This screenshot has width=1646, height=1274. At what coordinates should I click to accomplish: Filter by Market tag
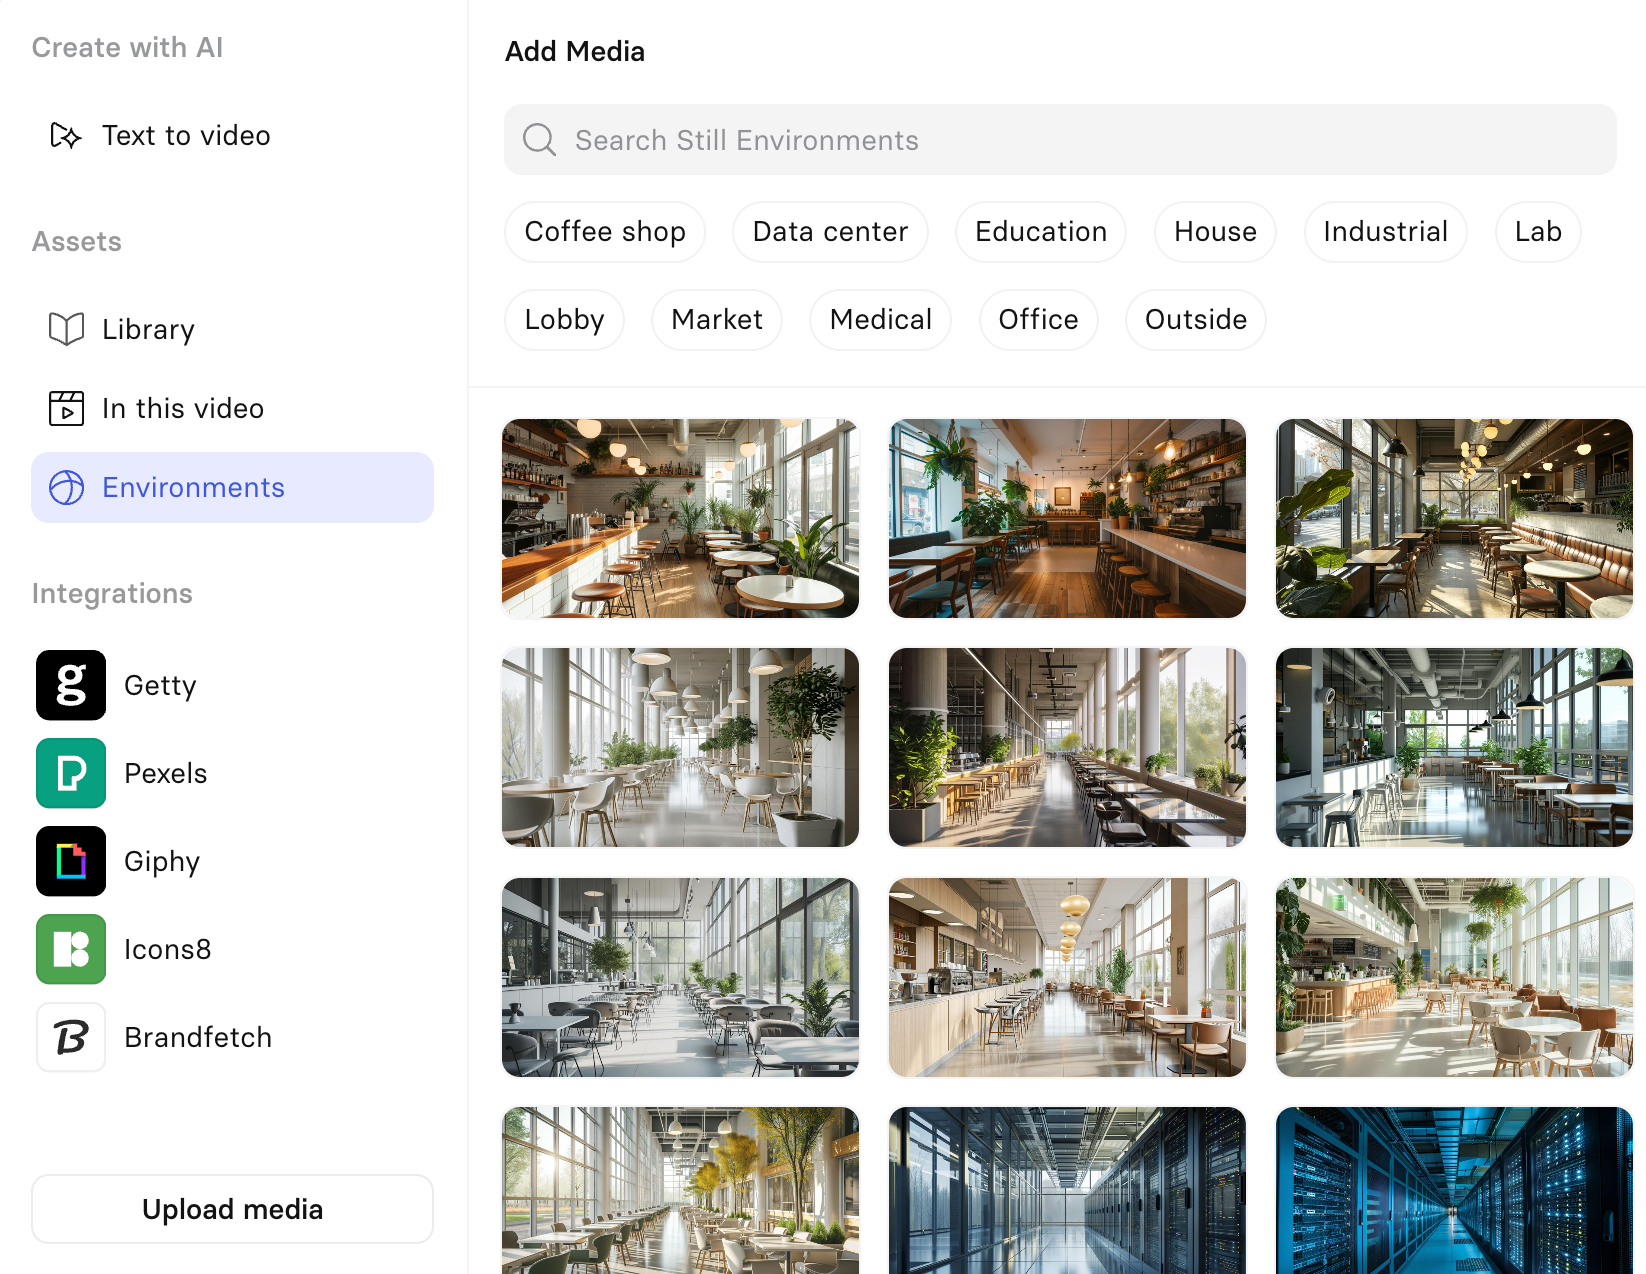click(x=717, y=320)
